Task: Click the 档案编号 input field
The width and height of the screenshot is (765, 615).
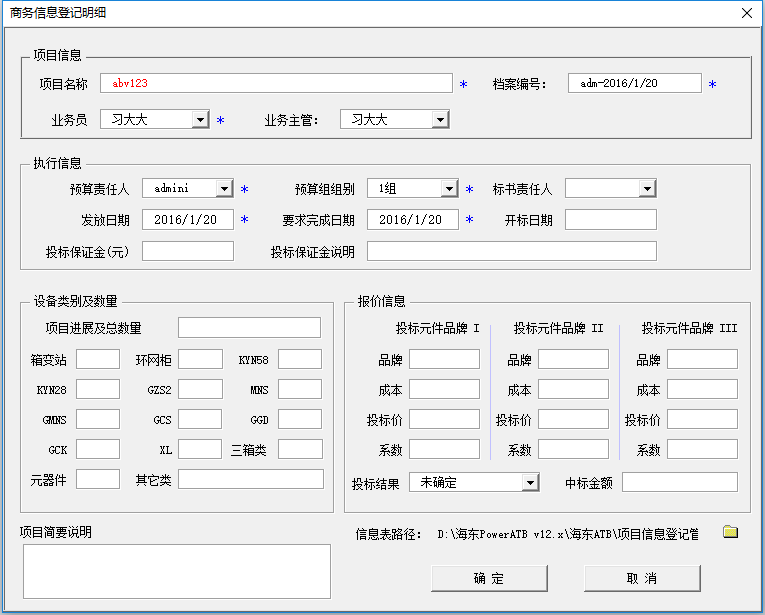Action: click(x=634, y=84)
